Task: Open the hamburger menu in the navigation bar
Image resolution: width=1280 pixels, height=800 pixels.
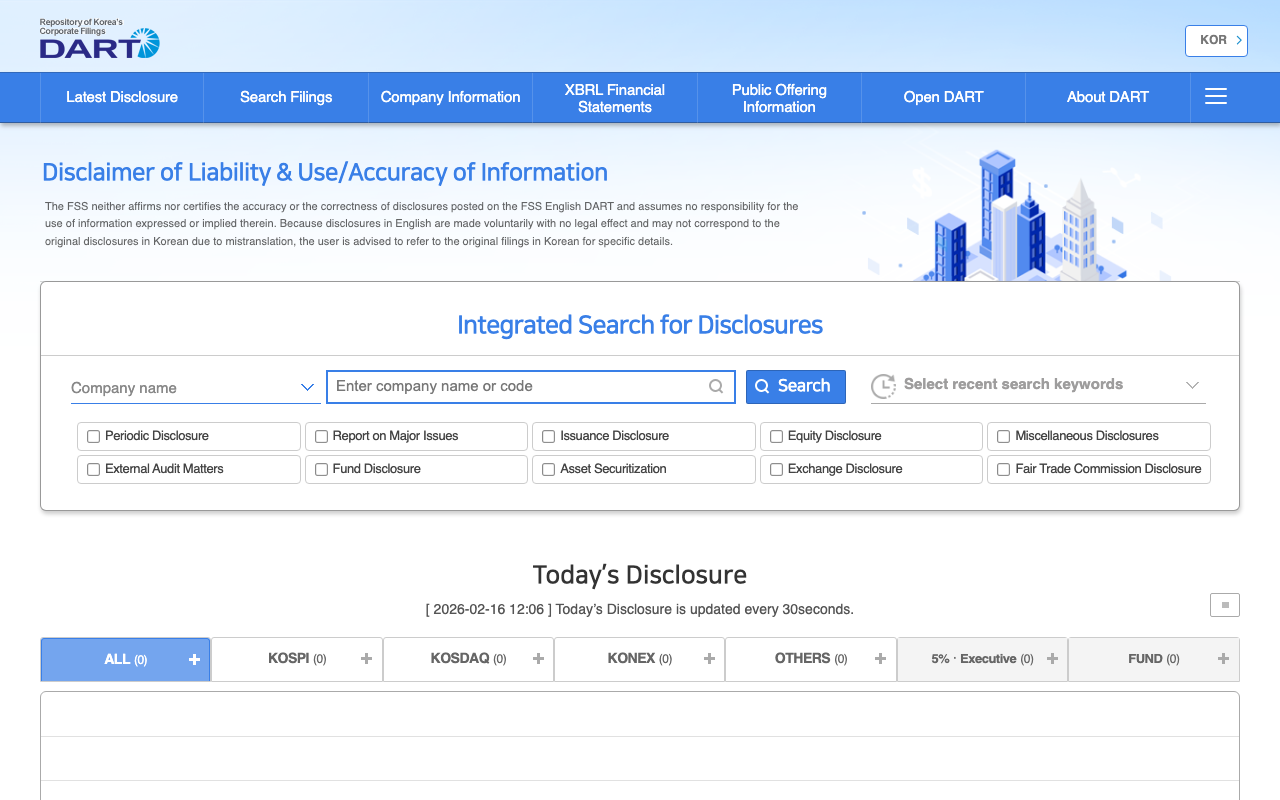Action: point(1216,96)
